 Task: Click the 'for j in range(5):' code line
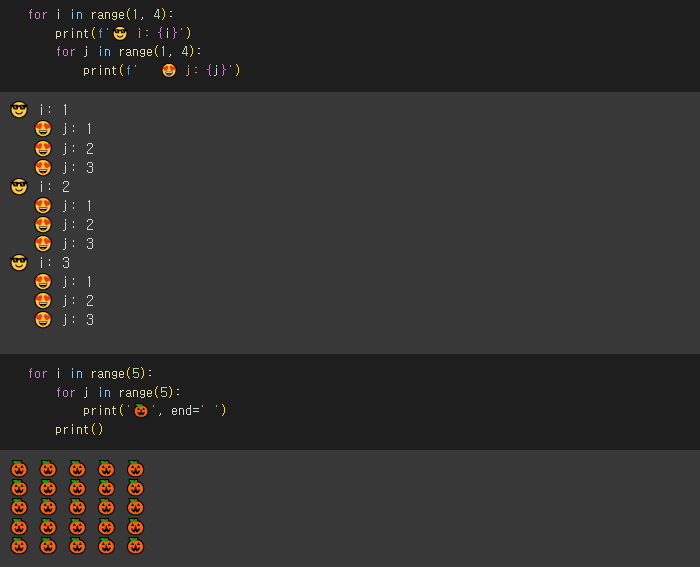click(118, 392)
